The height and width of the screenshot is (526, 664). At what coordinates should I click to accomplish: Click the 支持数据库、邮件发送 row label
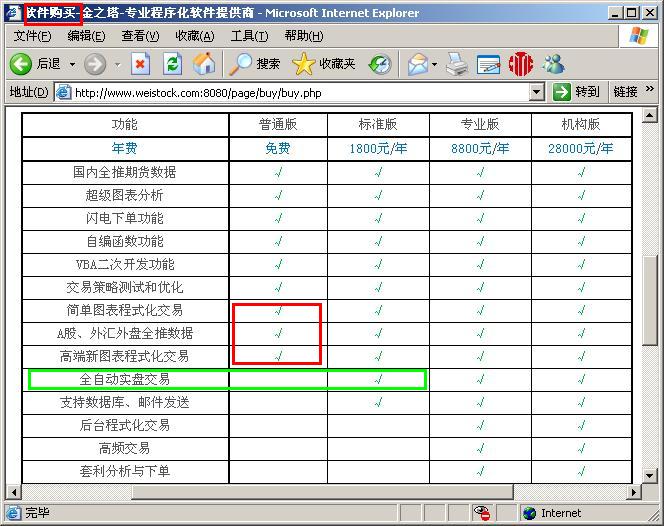pyautogui.click(x=124, y=402)
